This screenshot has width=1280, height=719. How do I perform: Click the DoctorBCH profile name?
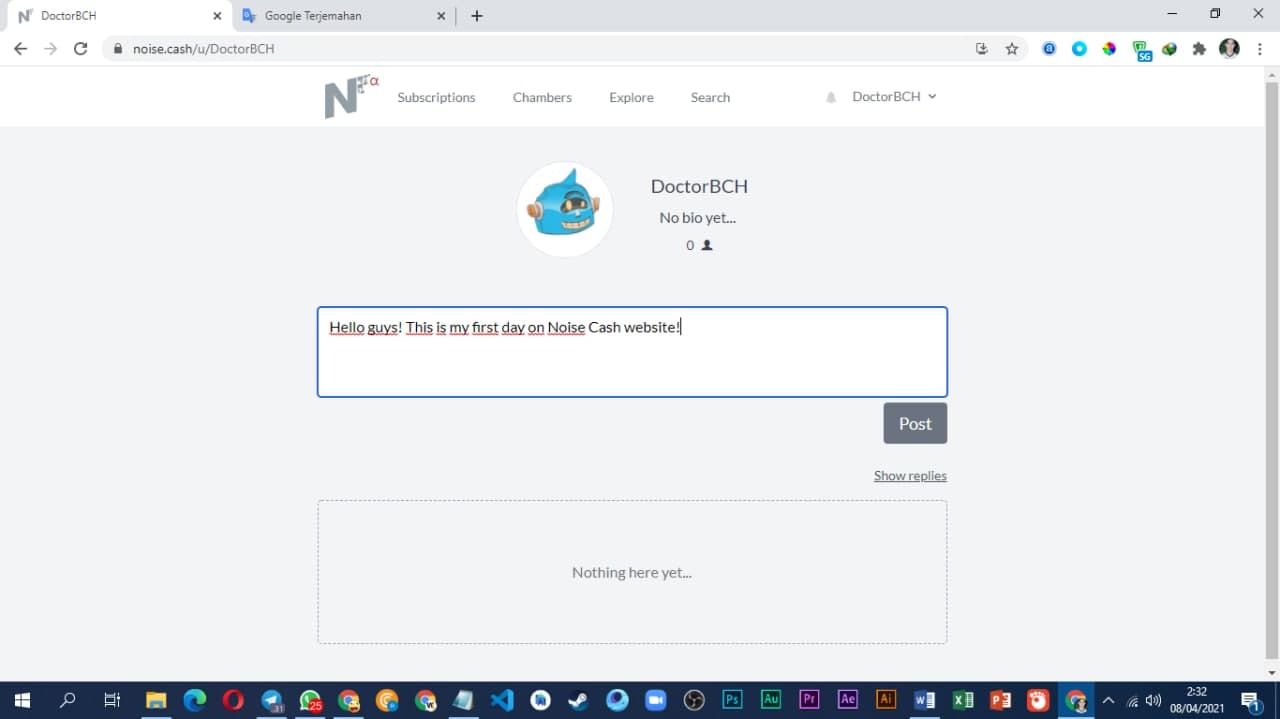click(x=699, y=186)
